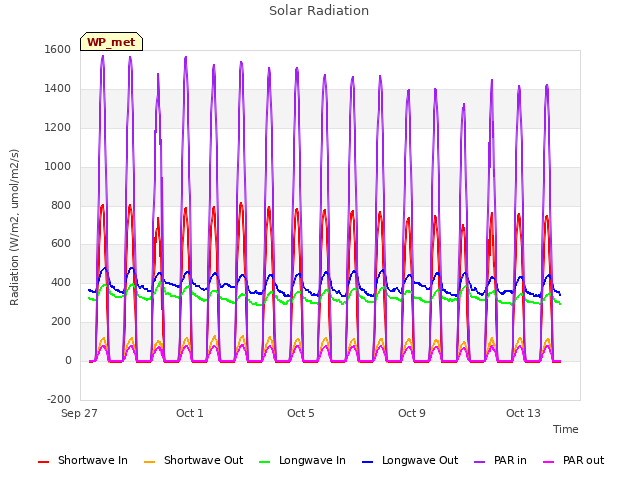
Task: Click the red Shortwave In legend swatch
Action: coord(43,462)
